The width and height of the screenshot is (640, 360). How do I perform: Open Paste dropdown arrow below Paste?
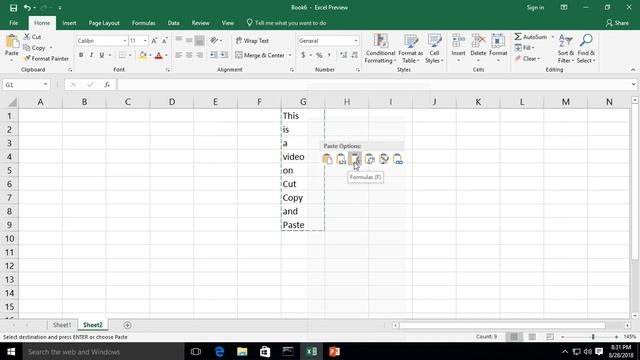[11, 60]
